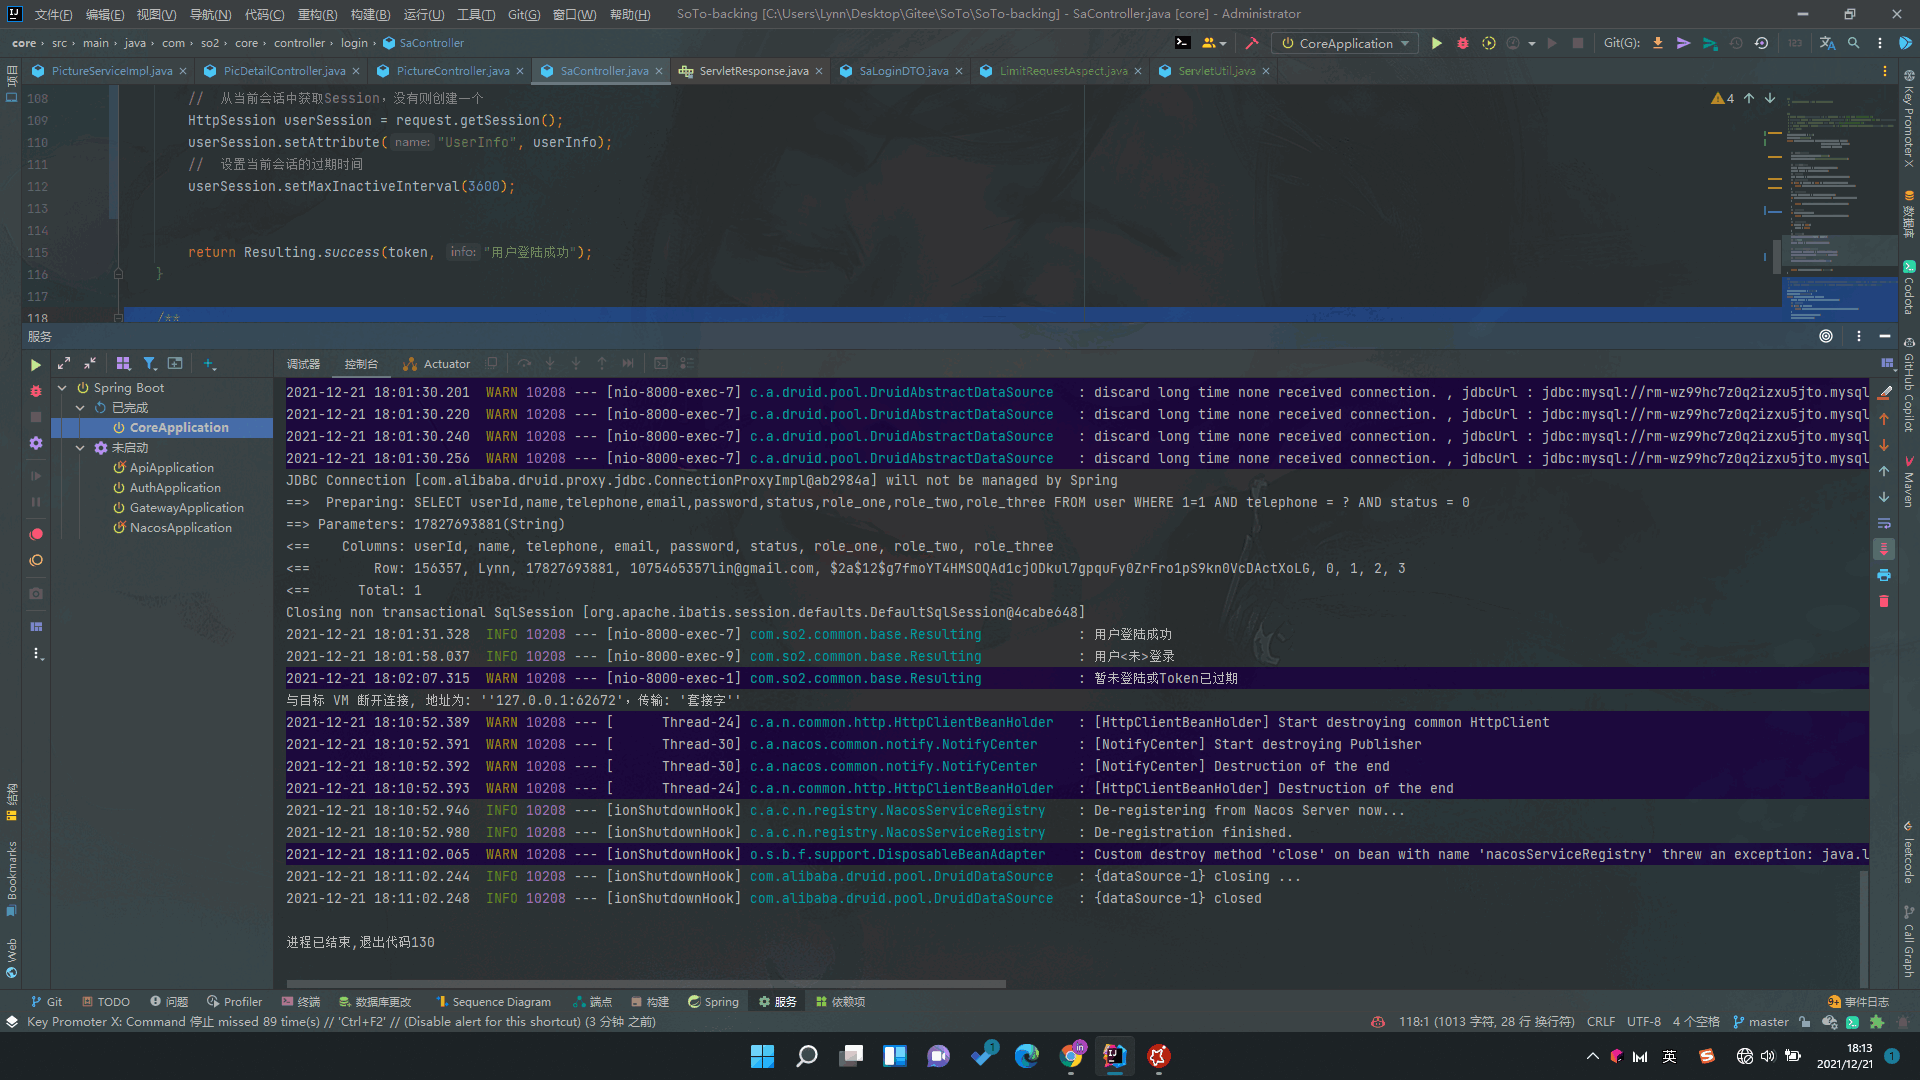The width and height of the screenshot is (1920, 1080).
Task: Clear console output with the trash icon
Action: pos(1884,601)
